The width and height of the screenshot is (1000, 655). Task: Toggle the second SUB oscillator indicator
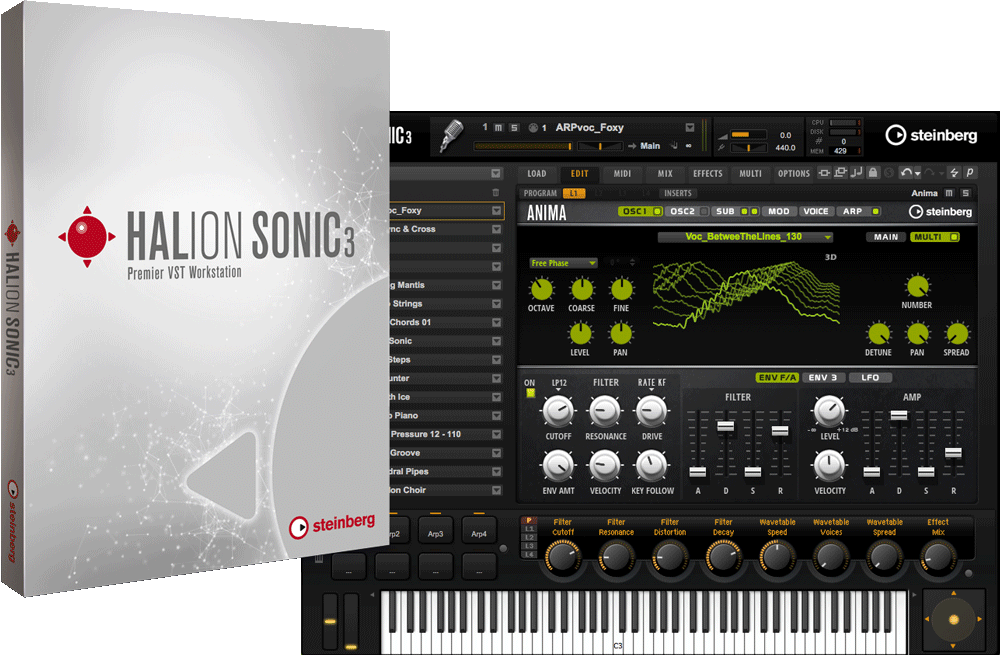(754, 211)
